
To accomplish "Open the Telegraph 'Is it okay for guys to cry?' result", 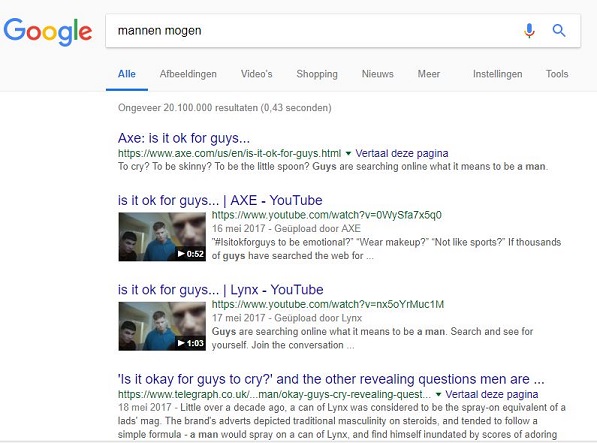I will [x=331, y=379].
